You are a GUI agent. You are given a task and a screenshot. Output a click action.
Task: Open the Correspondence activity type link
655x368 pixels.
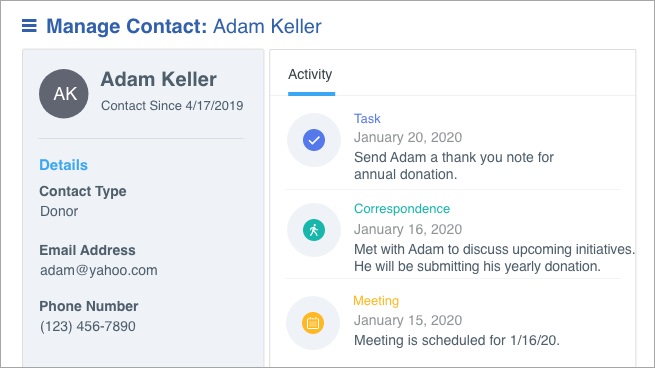tap(402, 208)
